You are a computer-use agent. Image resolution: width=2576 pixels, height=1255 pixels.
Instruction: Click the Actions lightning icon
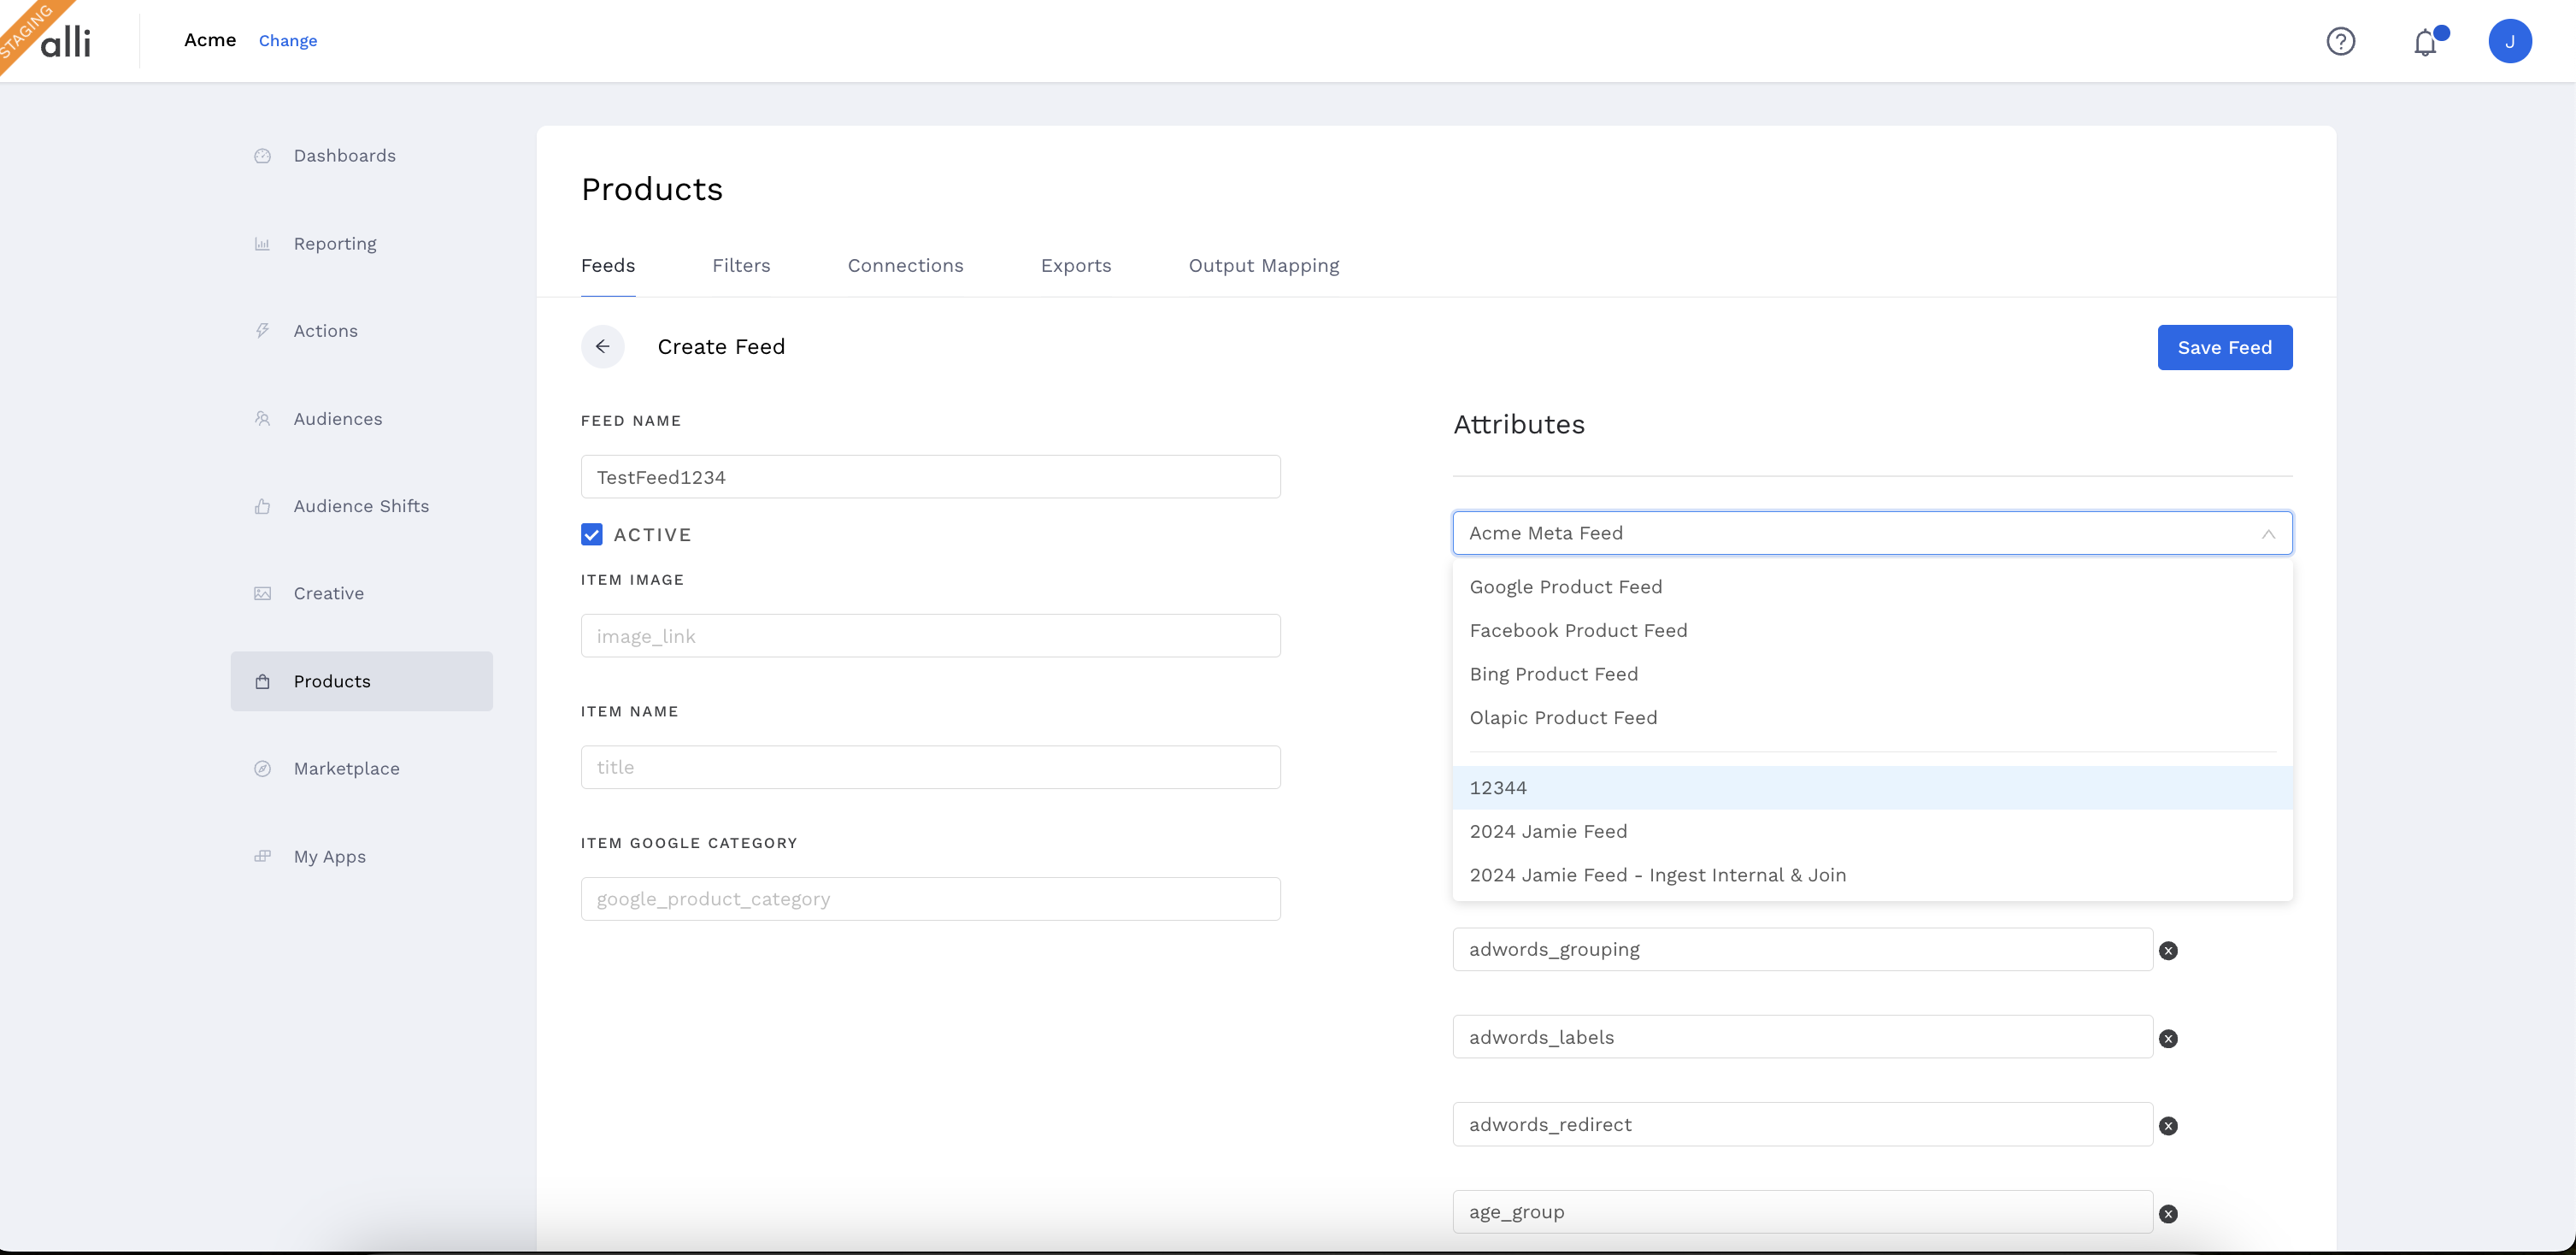click(262, 331)
